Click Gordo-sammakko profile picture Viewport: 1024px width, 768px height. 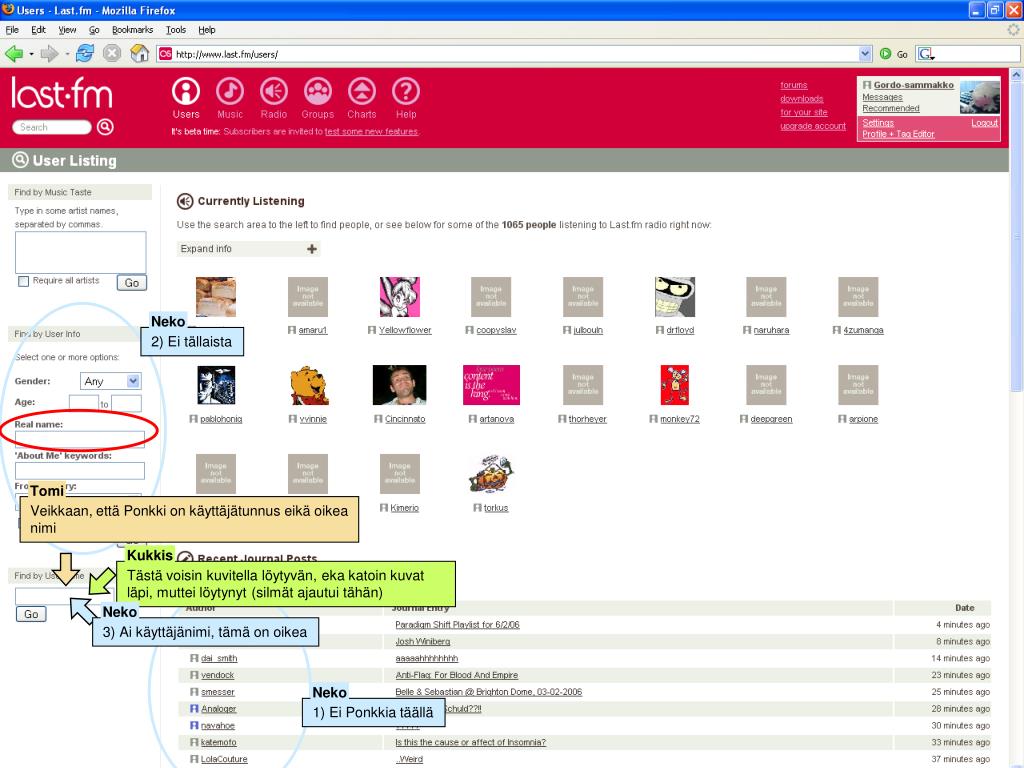(x=980, y=98)
